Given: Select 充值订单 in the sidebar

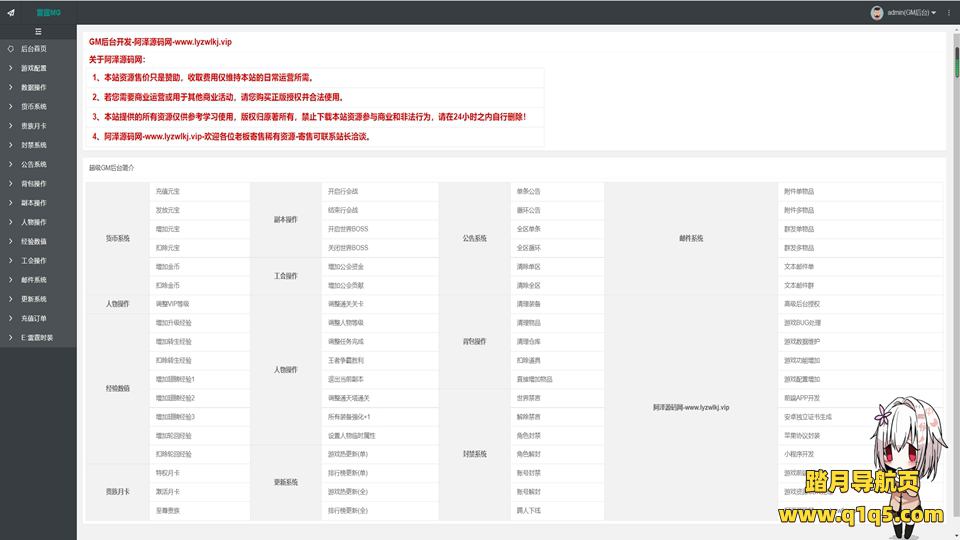Looking at the screenshot, I should 33,318.
